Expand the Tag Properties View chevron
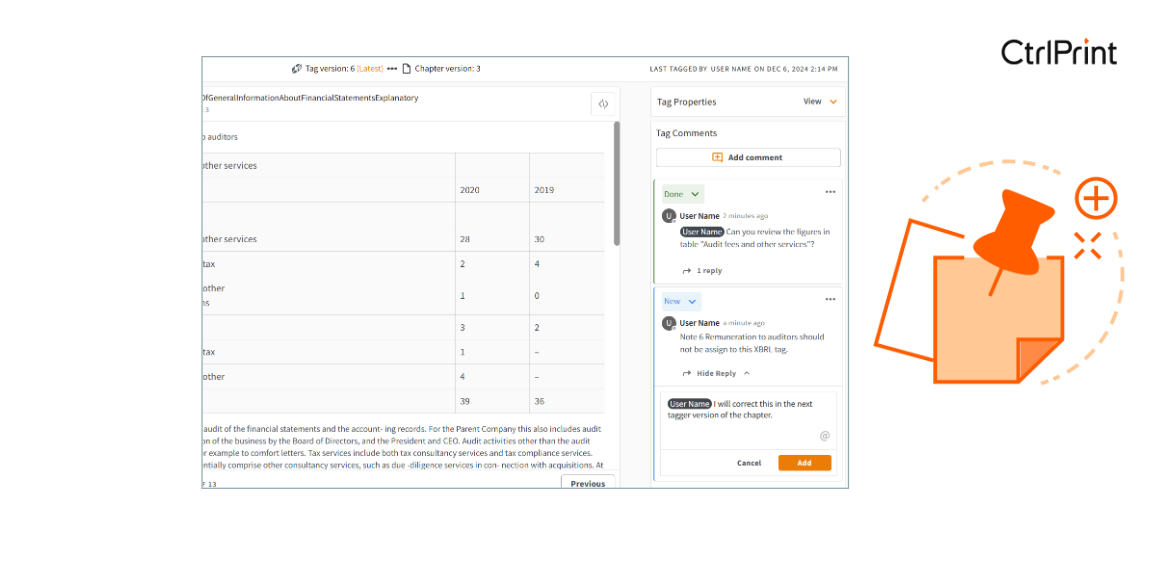This screenshot has height=566, width=1156. pyautogui.click(x=833, y=102)
